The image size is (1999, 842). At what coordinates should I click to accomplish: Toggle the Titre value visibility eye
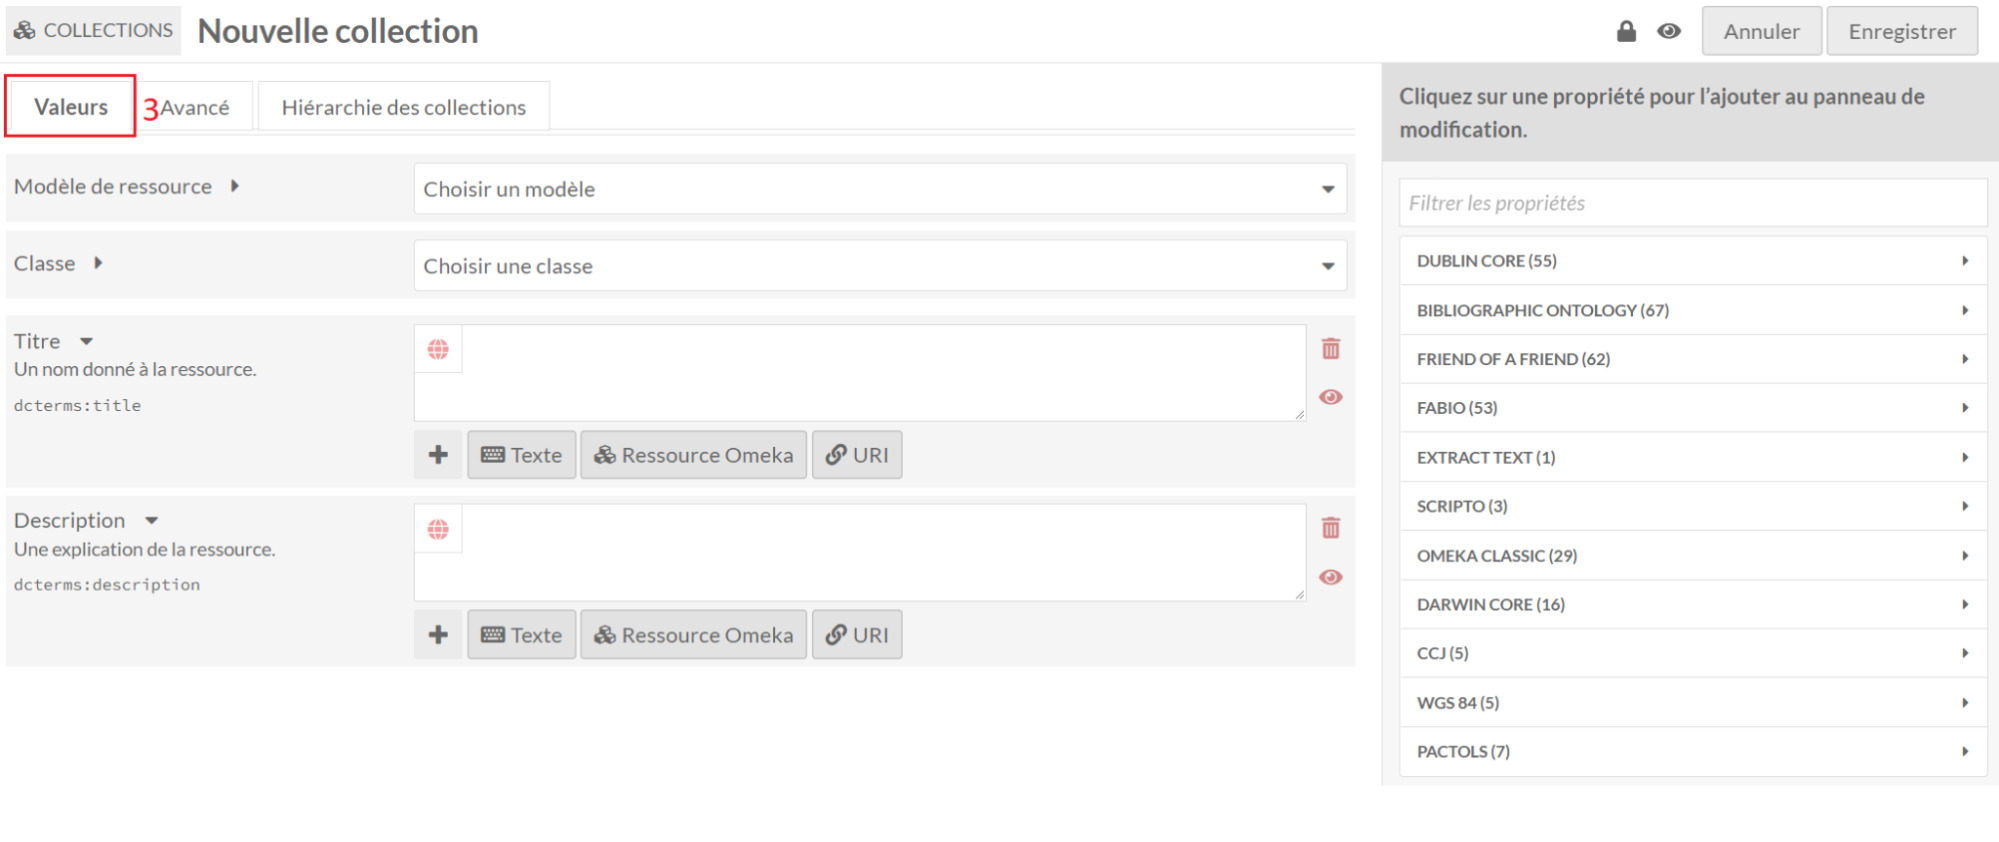[1330, 397]
